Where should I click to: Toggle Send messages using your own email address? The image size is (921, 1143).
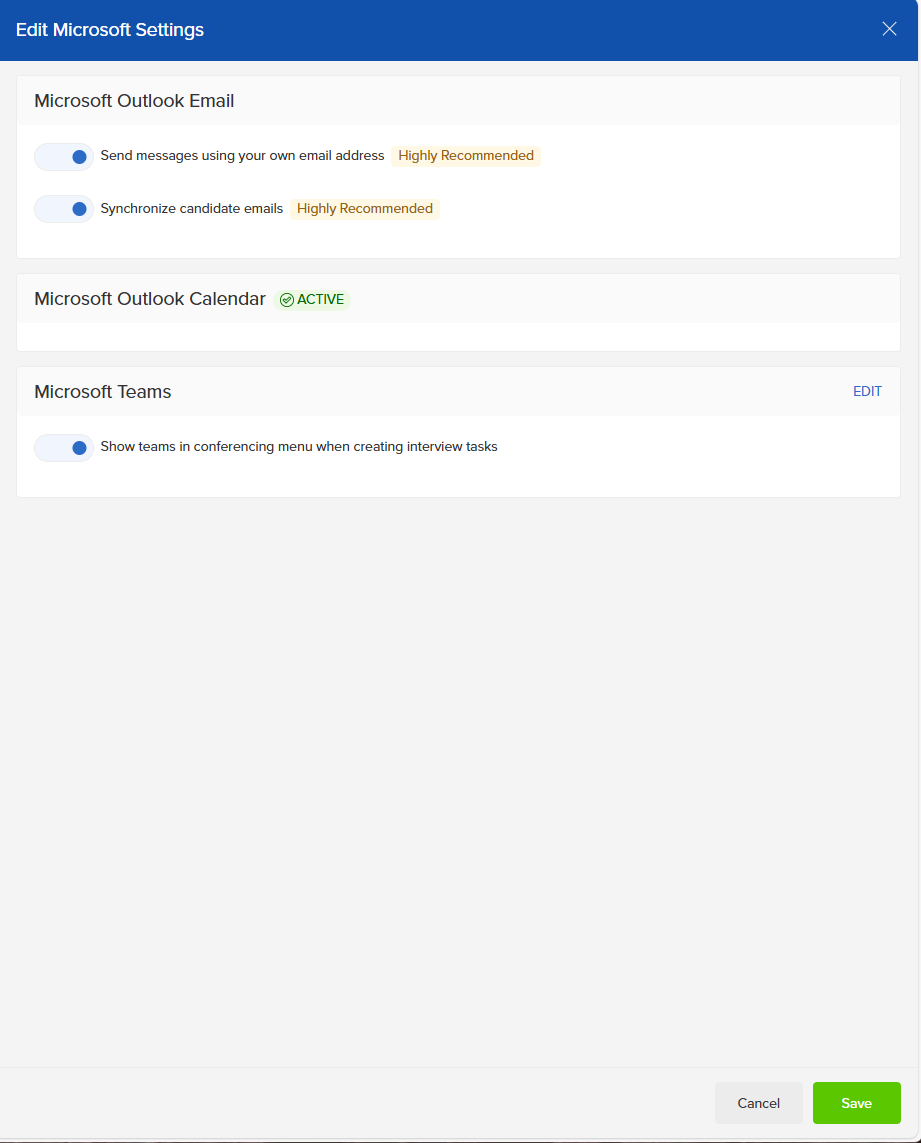pos(64,157)
